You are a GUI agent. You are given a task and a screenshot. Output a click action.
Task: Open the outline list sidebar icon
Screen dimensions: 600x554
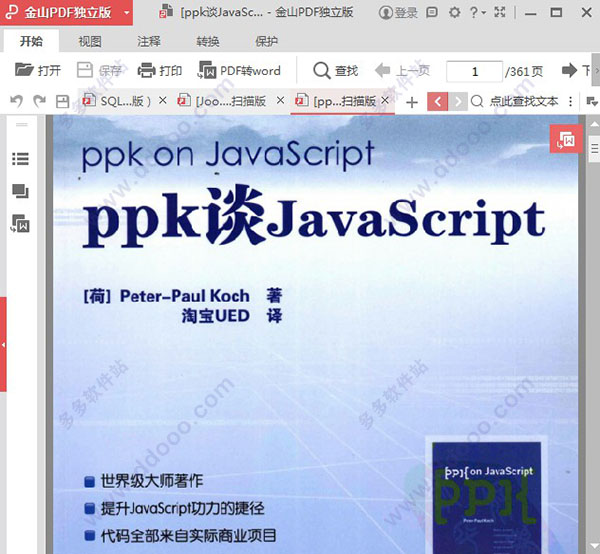tap(21, 158)
